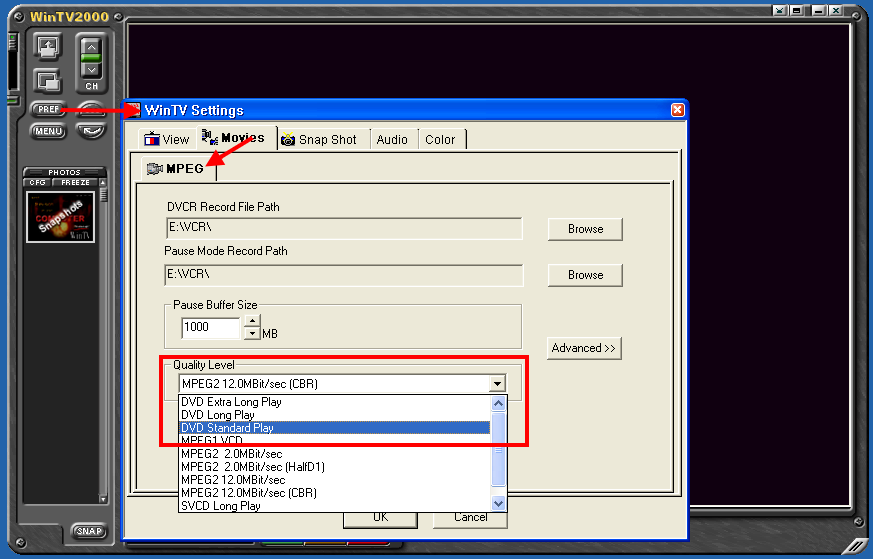The image size is (873, 559).
Task: Confirm settings with OK button
Action: [380, 518]
